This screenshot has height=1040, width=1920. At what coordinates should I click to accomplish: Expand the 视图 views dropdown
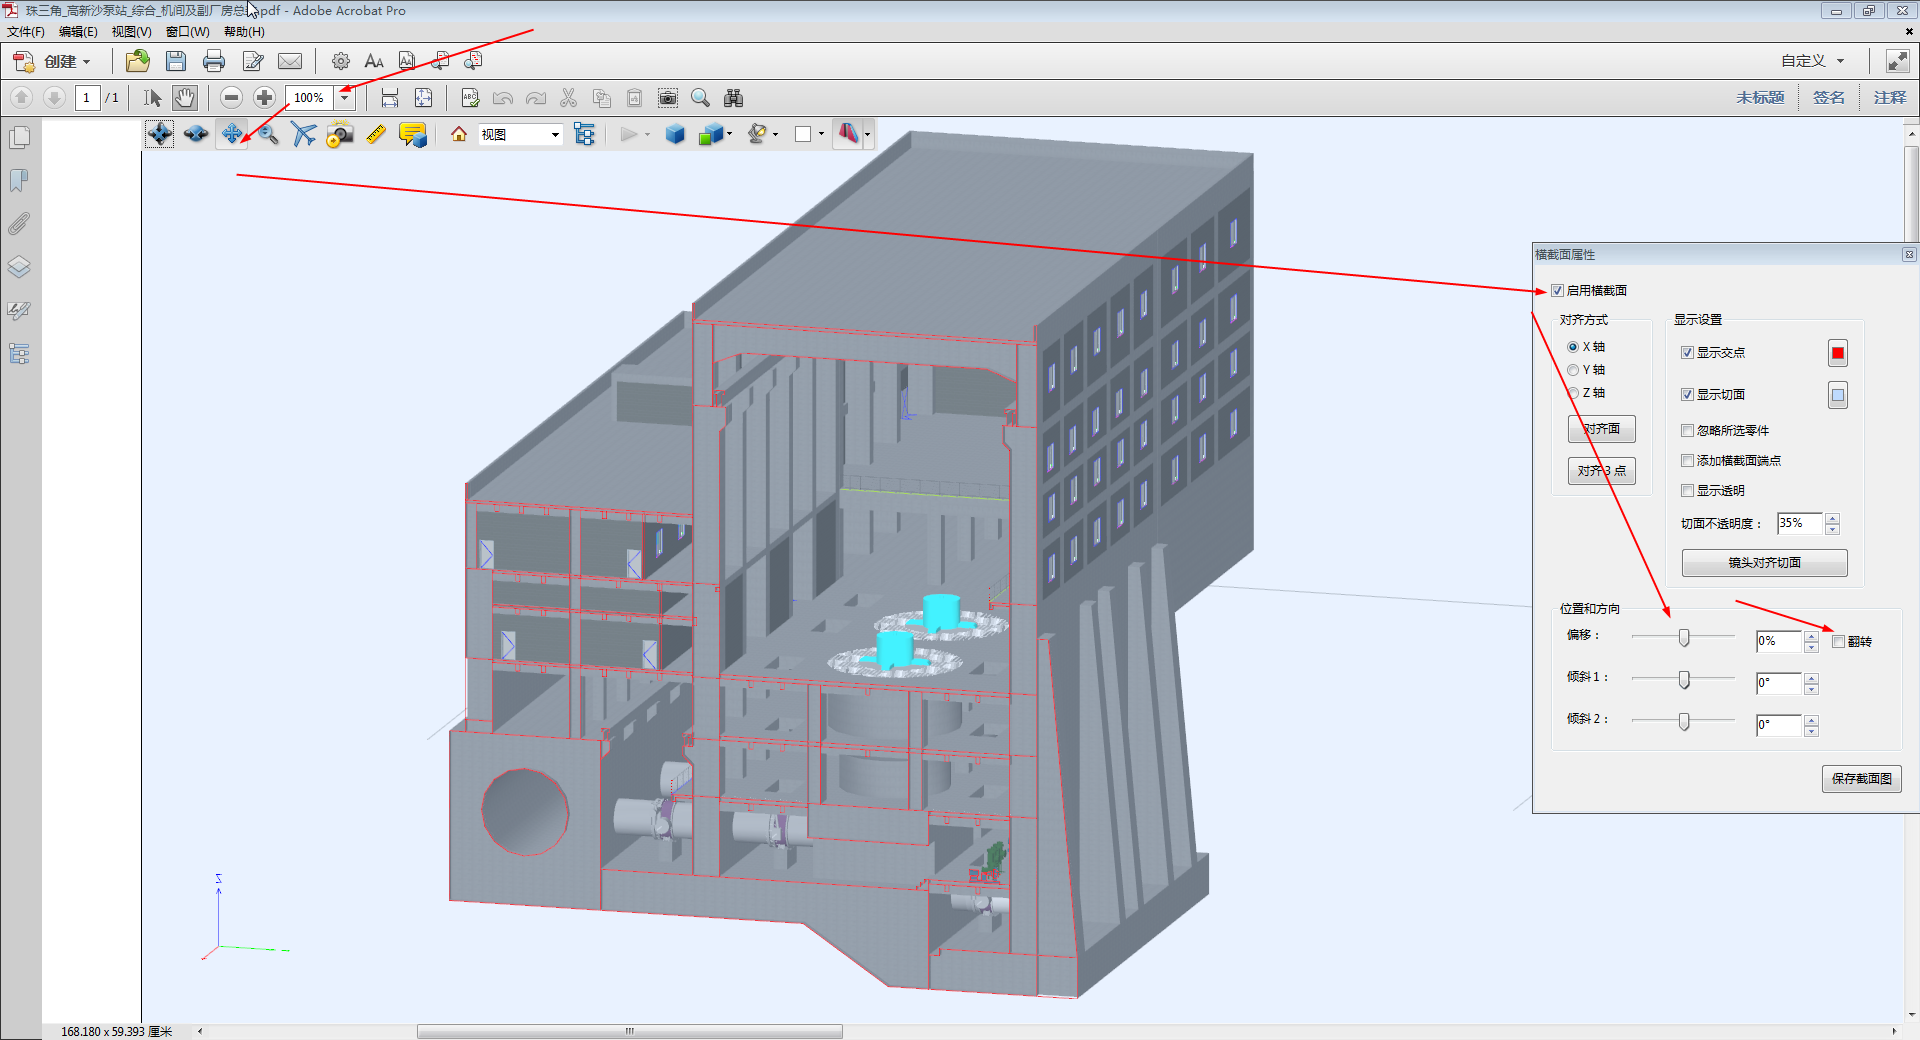coord(555,135)
